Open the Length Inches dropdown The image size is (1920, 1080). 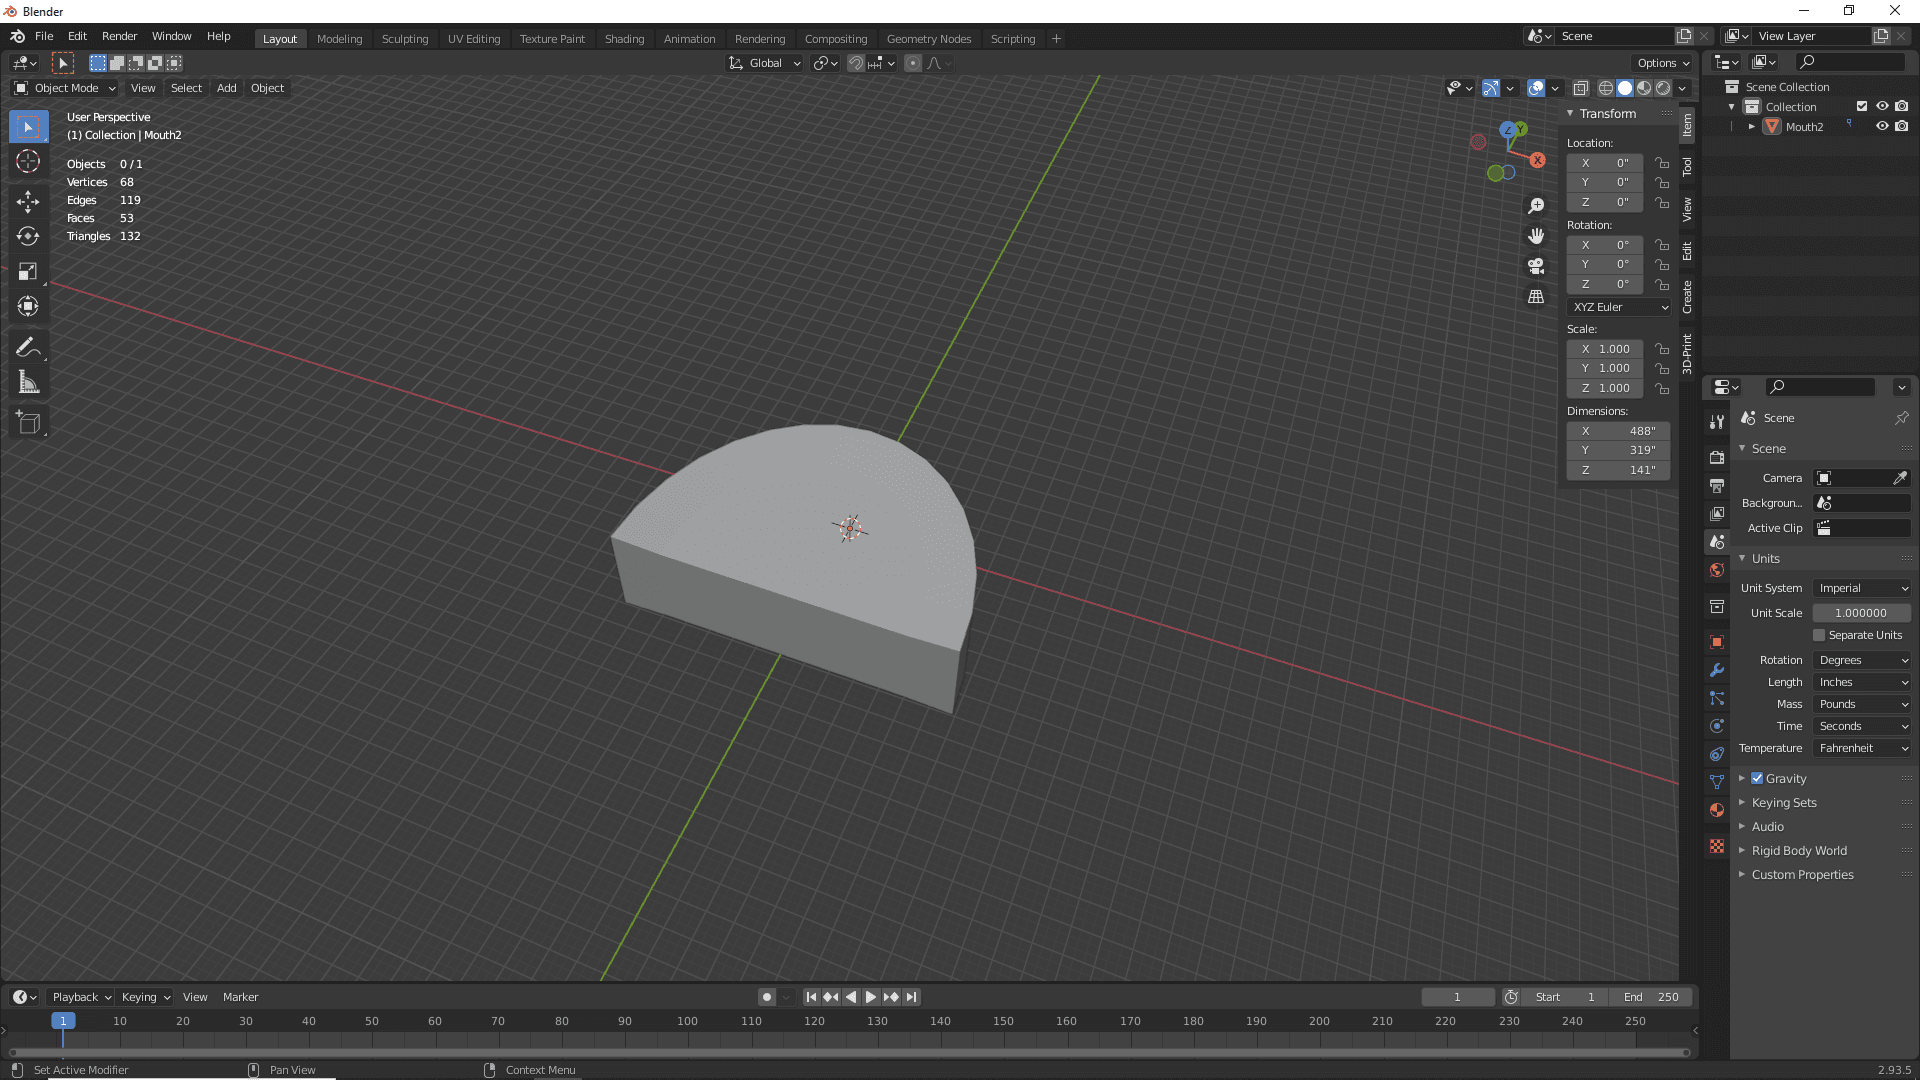coord(1862,682)
